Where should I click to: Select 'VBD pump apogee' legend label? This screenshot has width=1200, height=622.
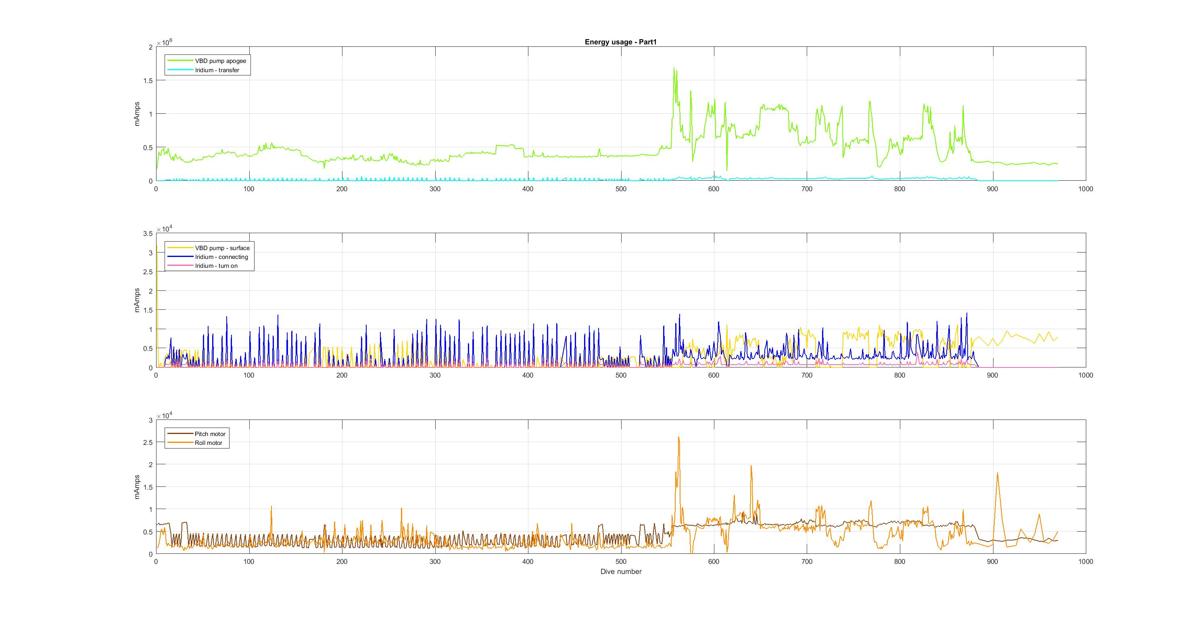point(221,61)
